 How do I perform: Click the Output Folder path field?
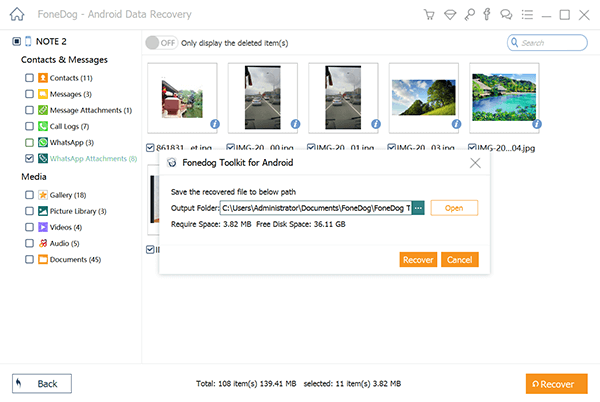[x=316, y=208]
